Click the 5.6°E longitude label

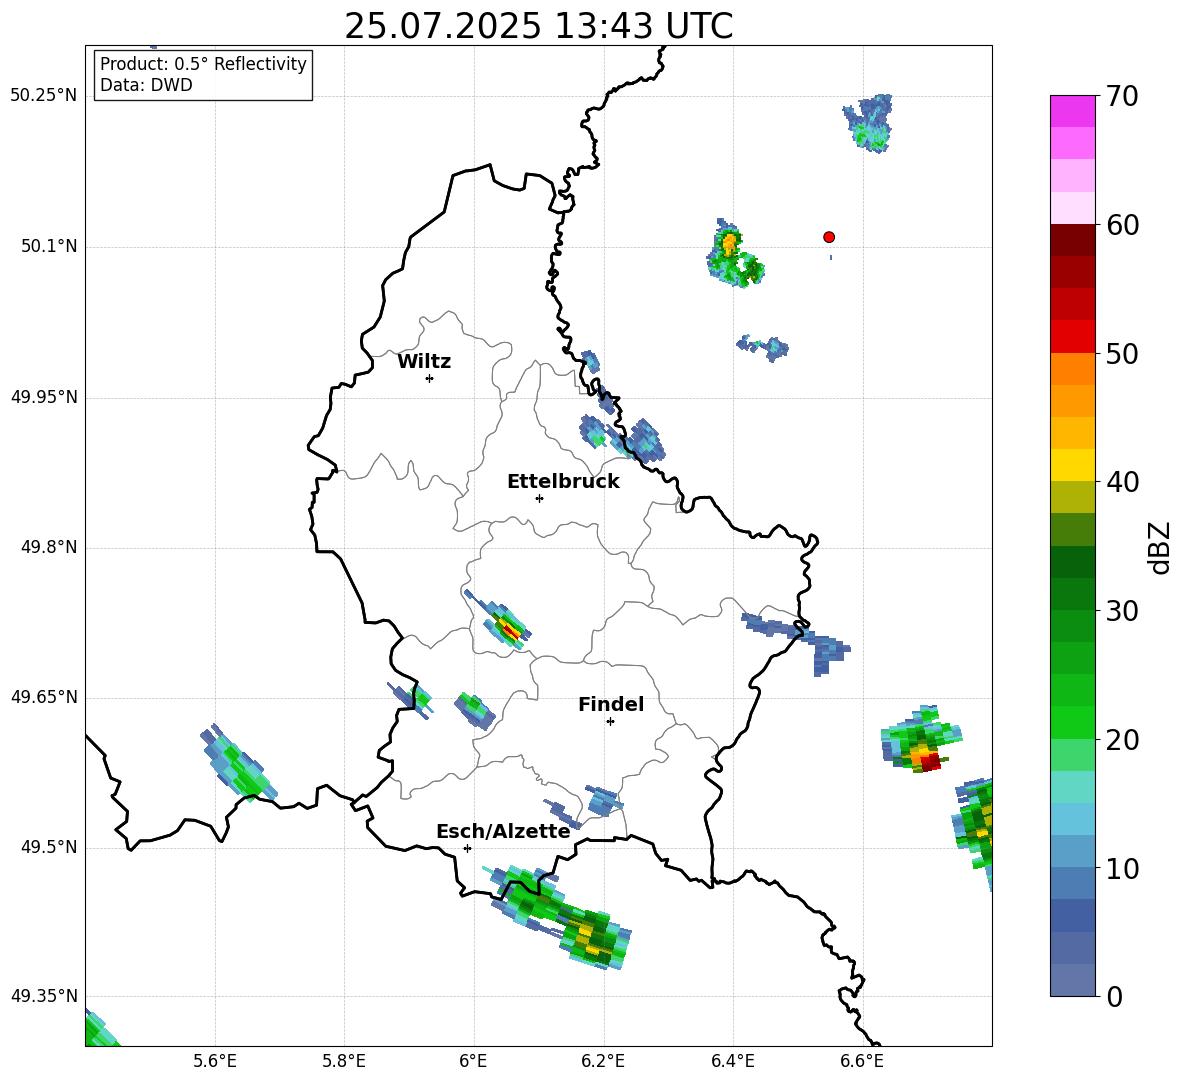pos(215,1061)
